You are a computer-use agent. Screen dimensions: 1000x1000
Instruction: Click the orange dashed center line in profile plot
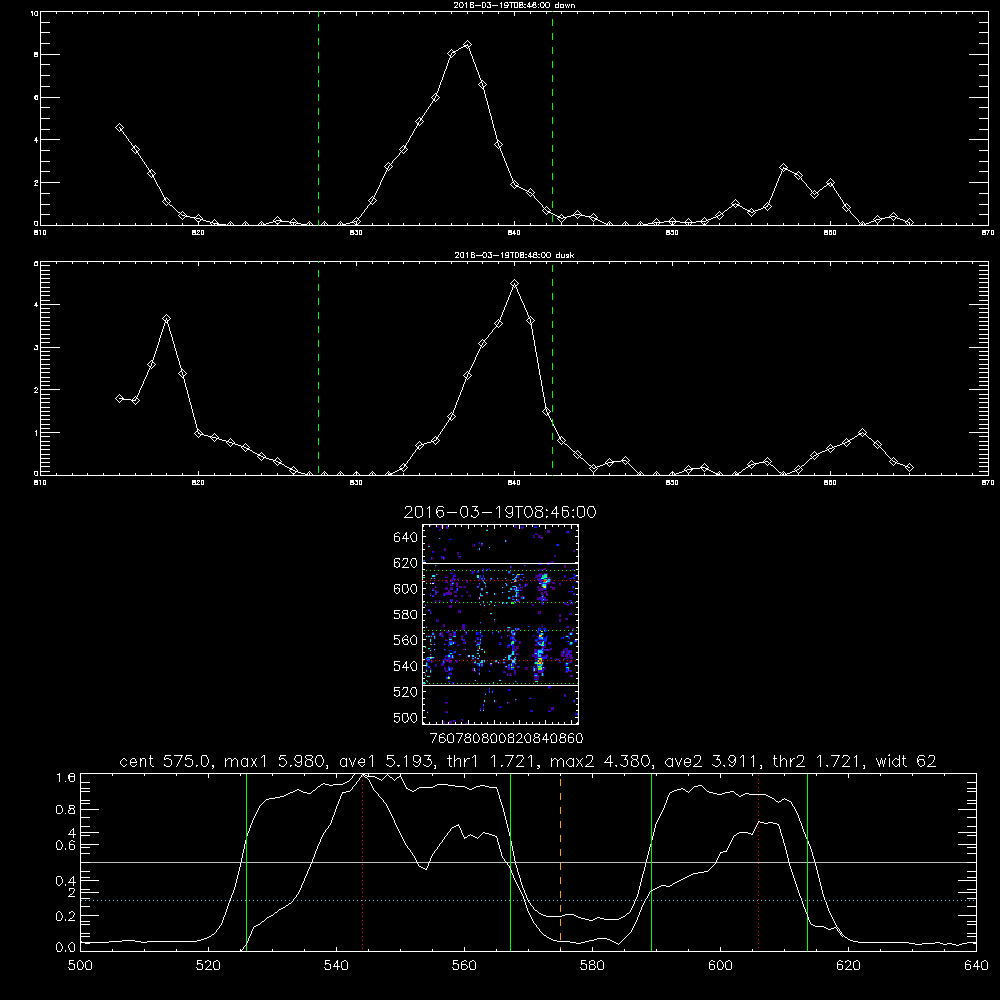(x=561, y=861)
